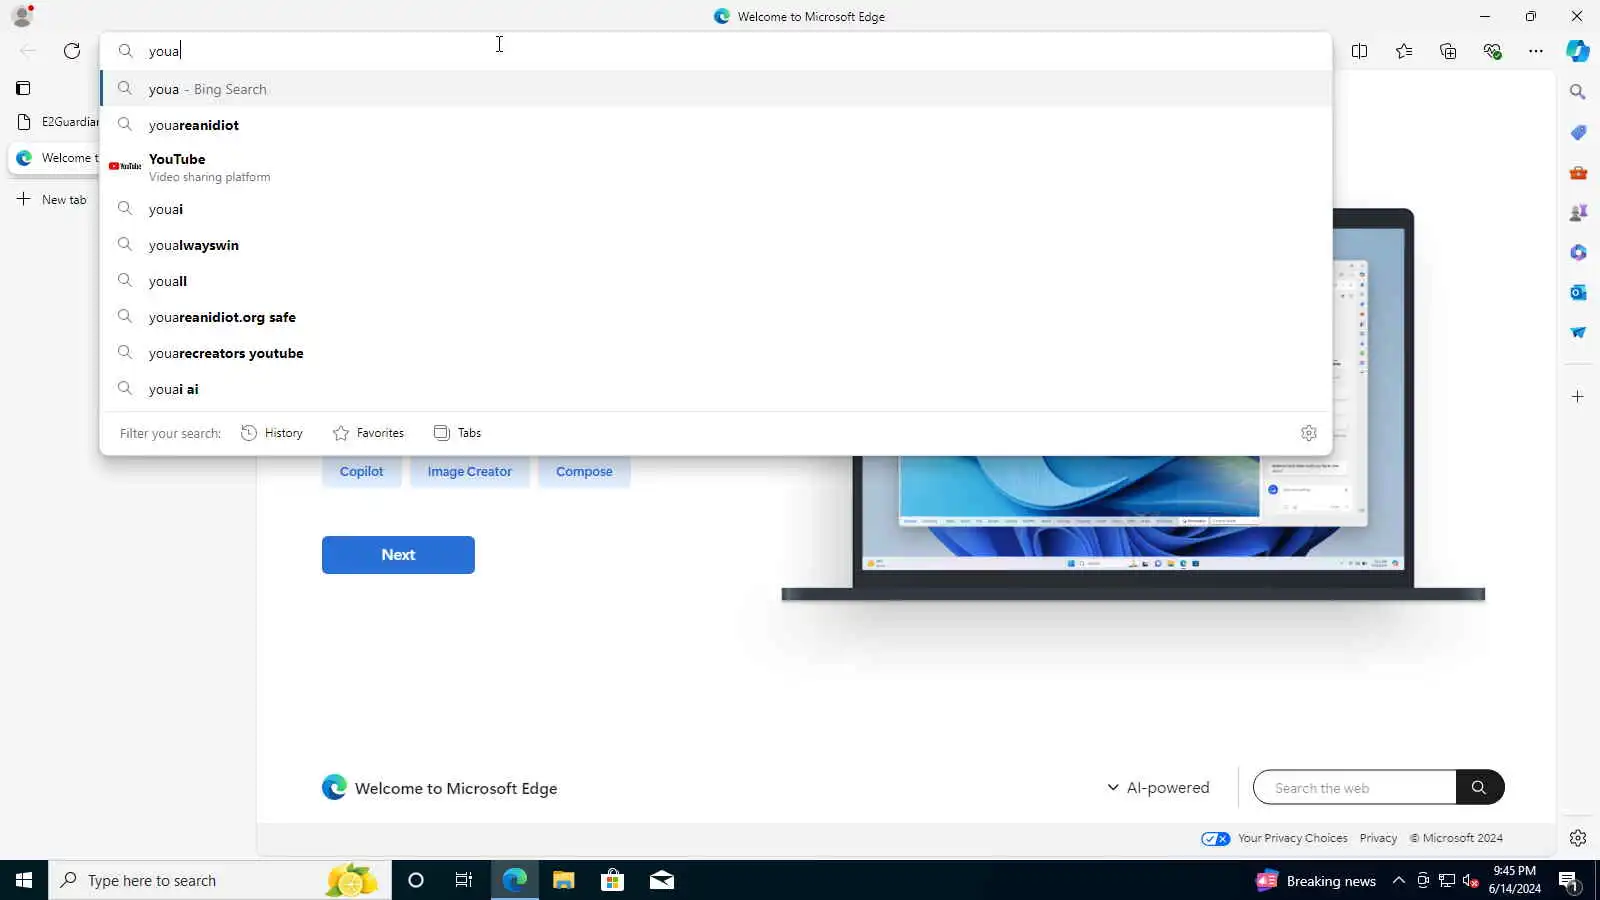
Task: Filter the search by Tabs
Action: pos(458,433)
